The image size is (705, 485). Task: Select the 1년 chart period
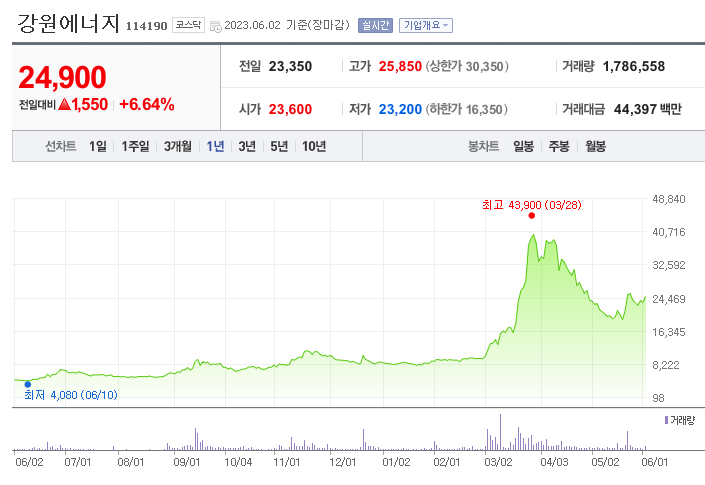click(215, 146)
